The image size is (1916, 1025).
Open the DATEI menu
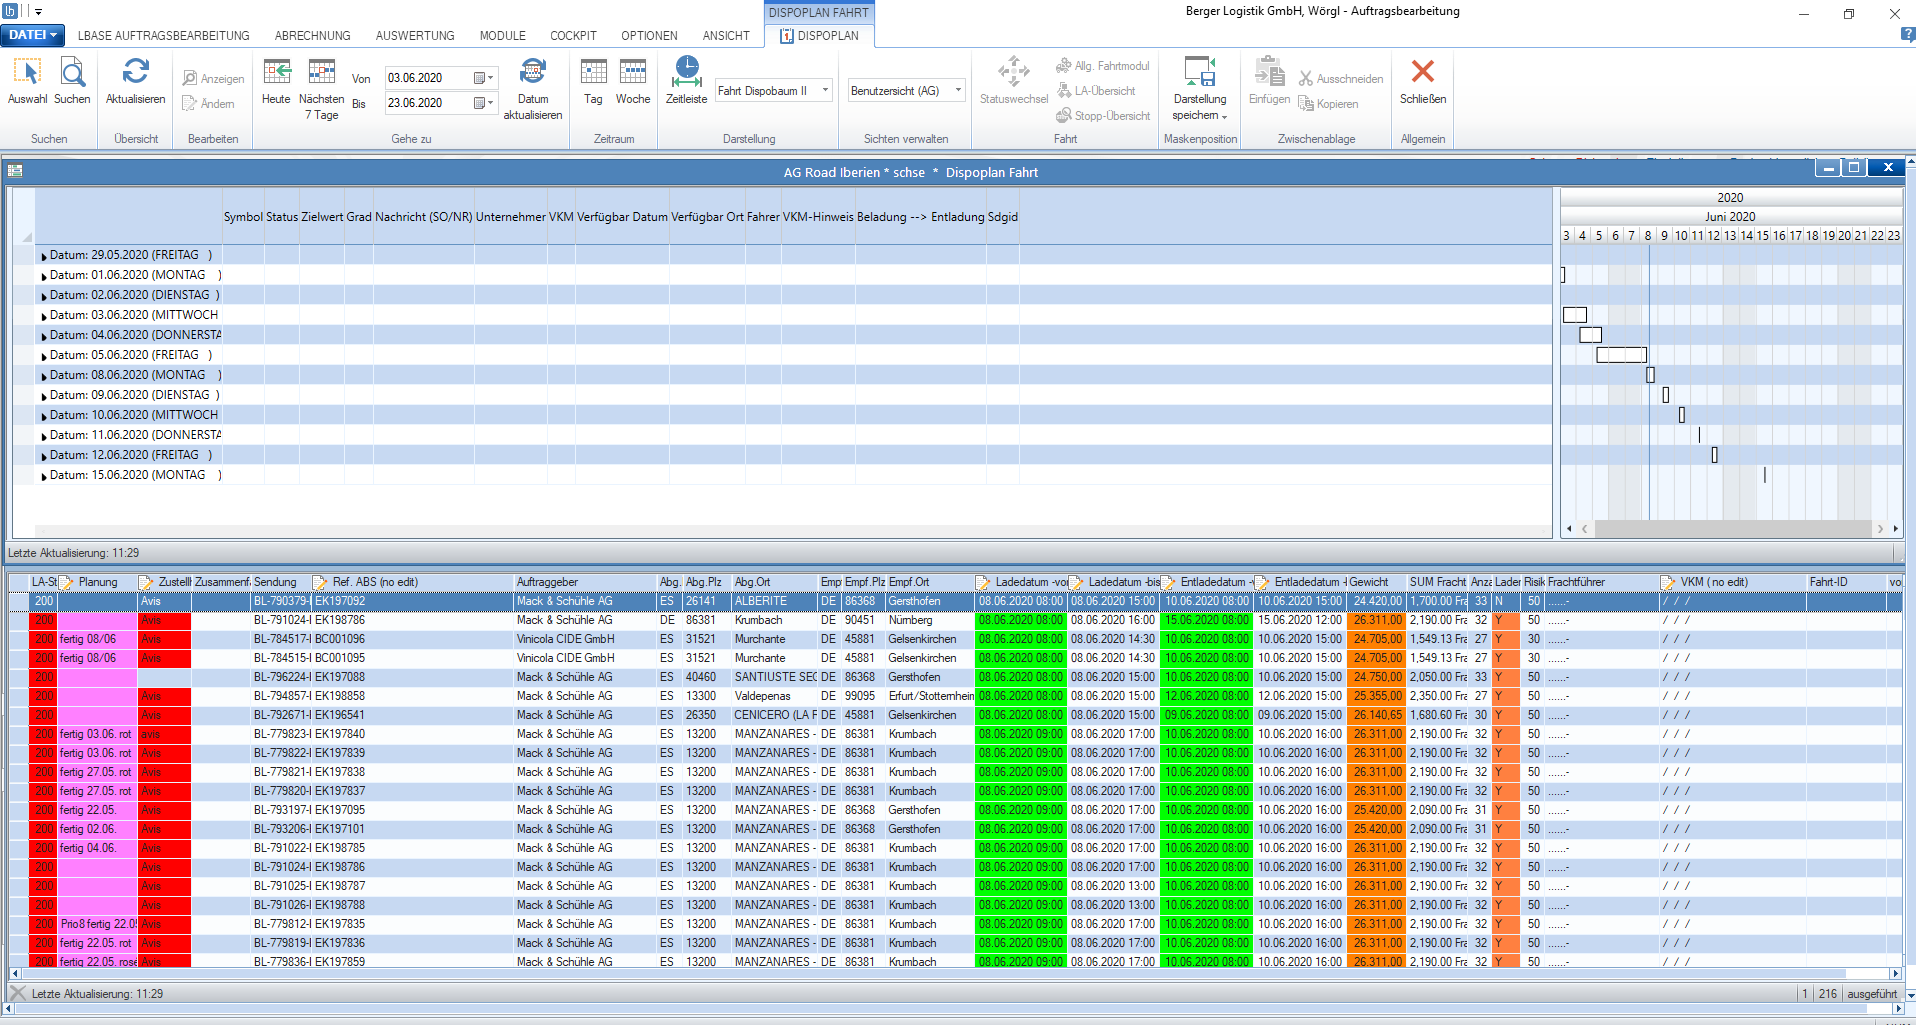(x=33, y=35)
